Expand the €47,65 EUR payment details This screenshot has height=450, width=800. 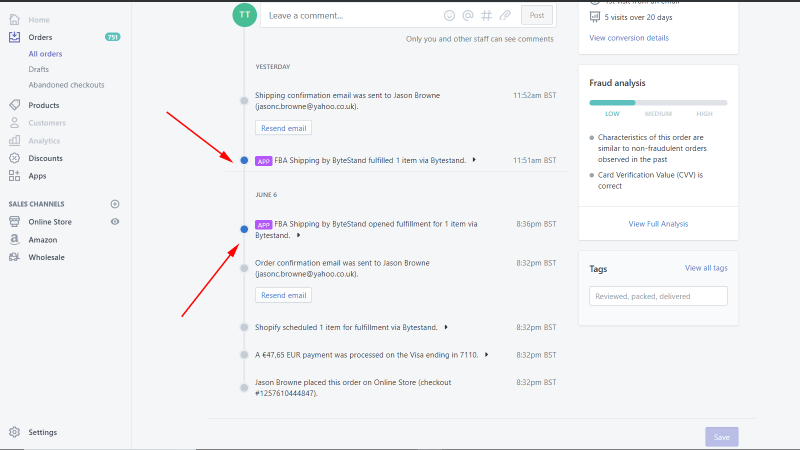(486, 355)
